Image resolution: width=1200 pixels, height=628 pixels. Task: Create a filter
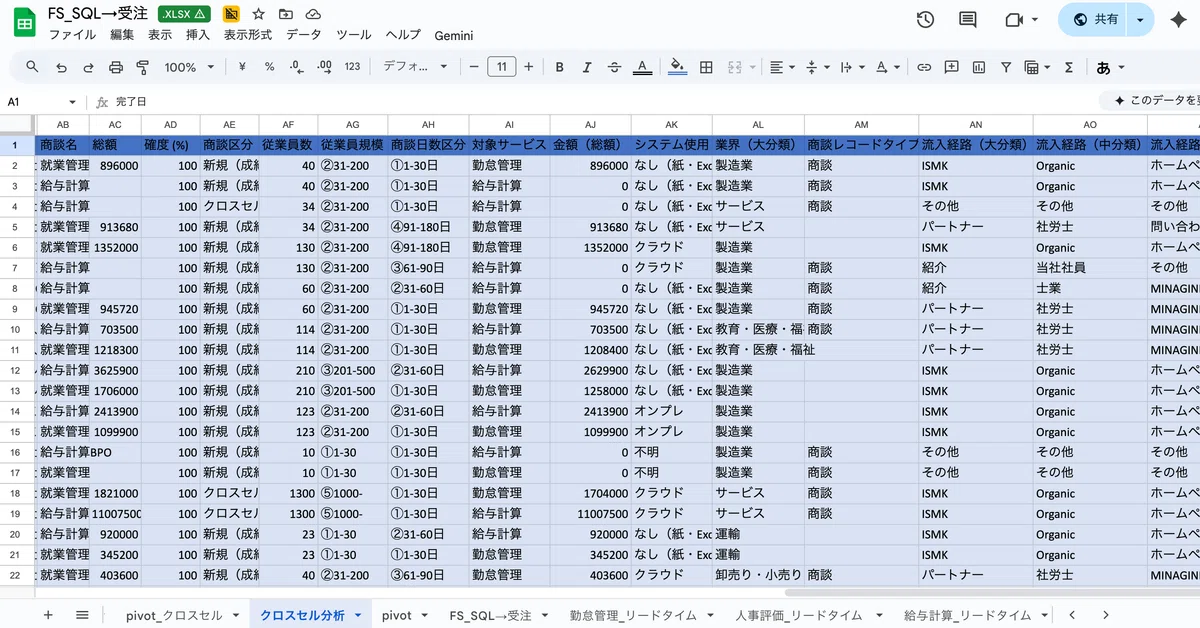click(x=1006, y=67)
